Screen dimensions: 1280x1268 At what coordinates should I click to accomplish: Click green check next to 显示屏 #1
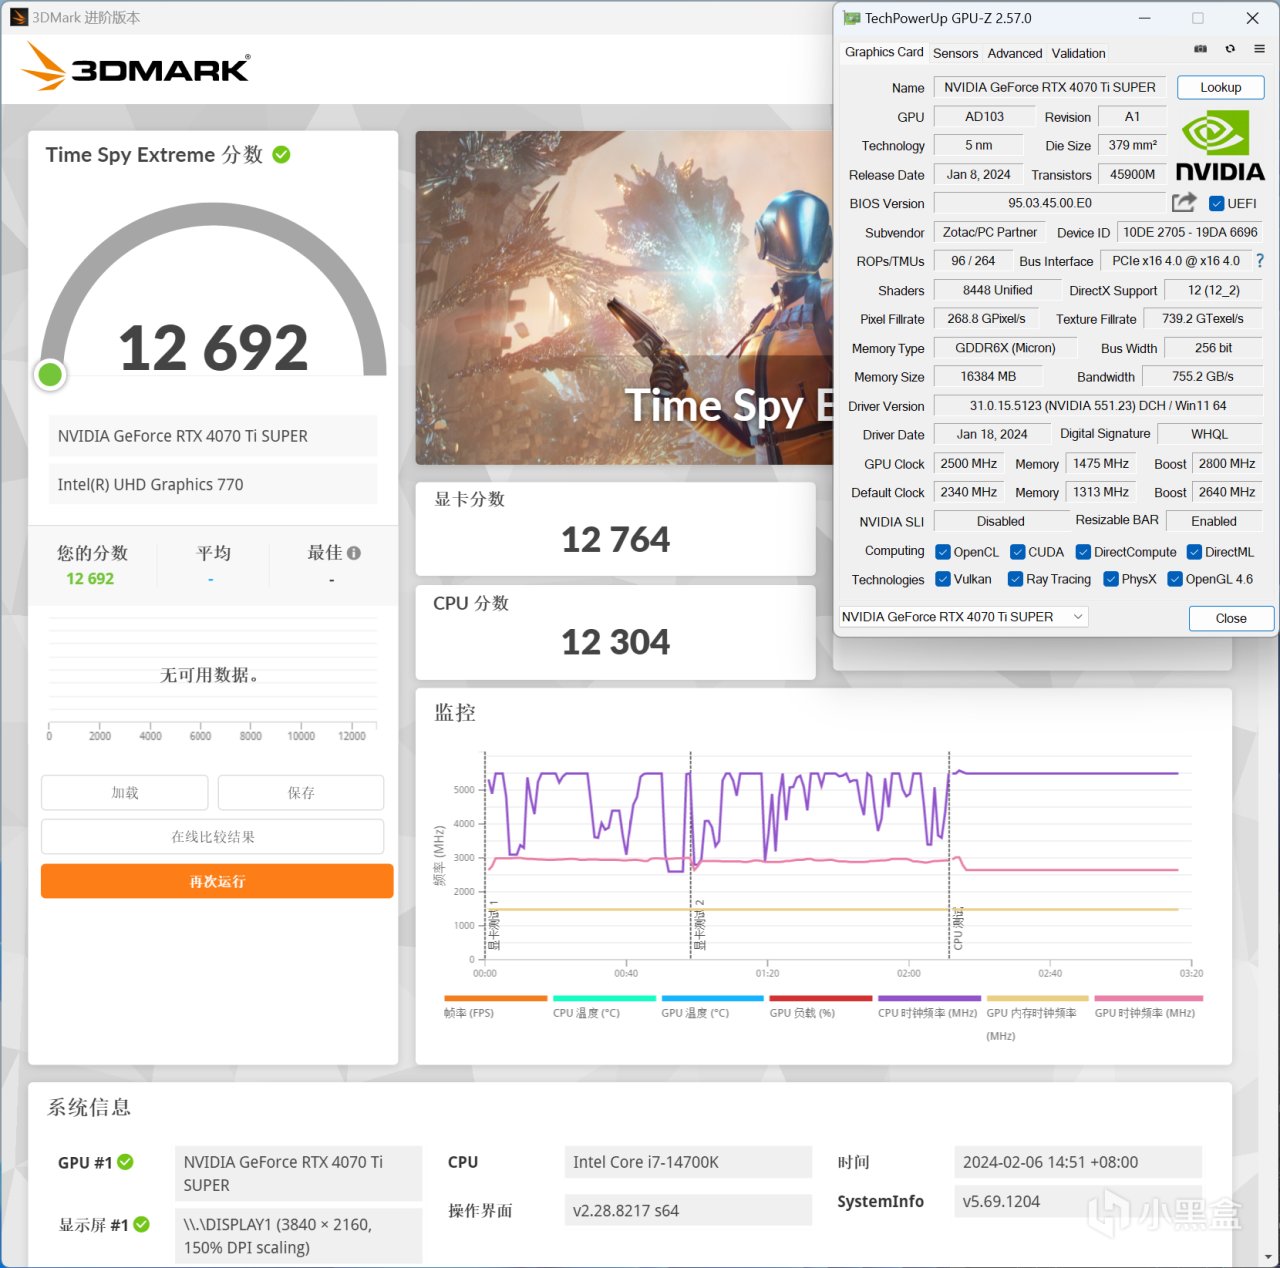click(142, 1224)
